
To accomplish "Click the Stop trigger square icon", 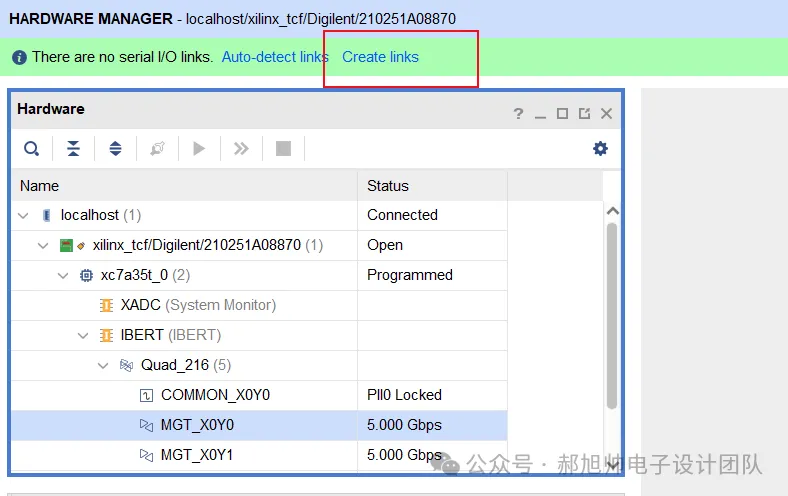I will [x=283, y=149].
